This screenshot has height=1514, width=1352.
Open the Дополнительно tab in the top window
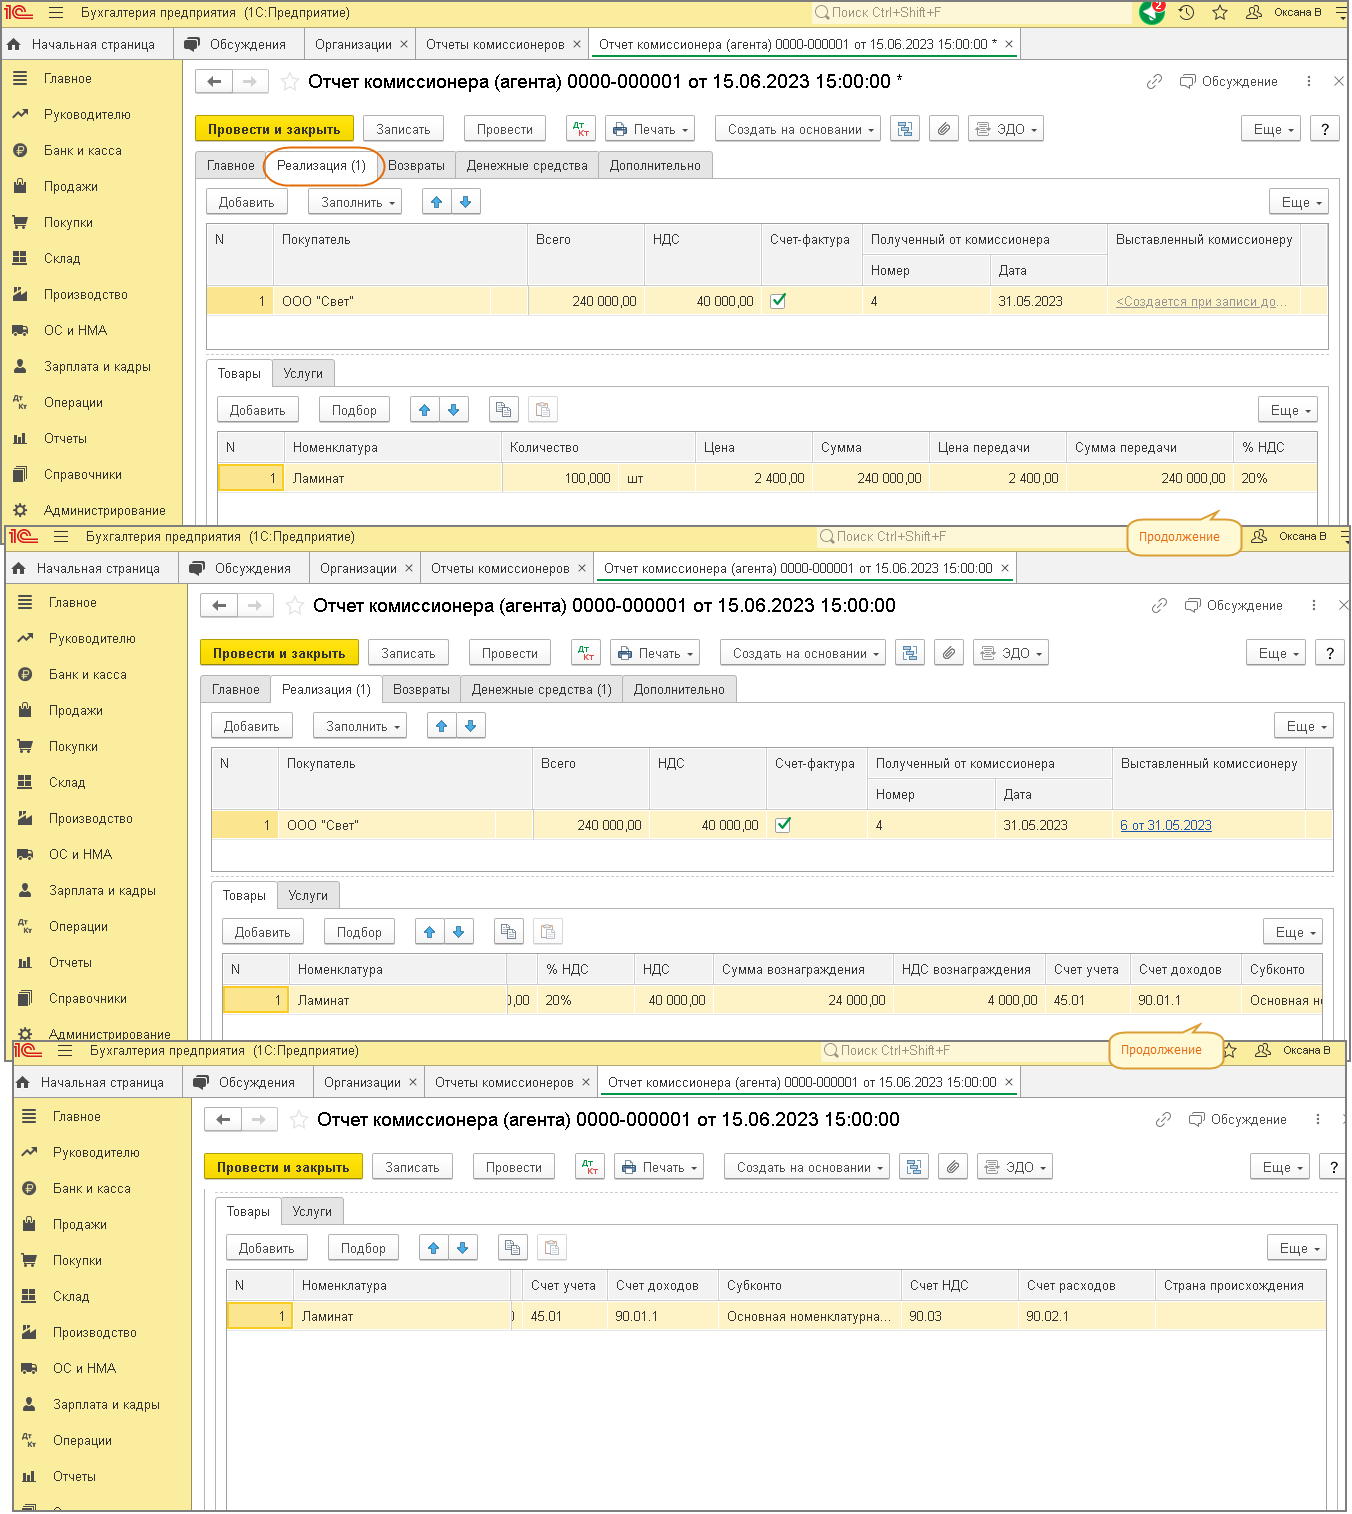tap(655, 166)
